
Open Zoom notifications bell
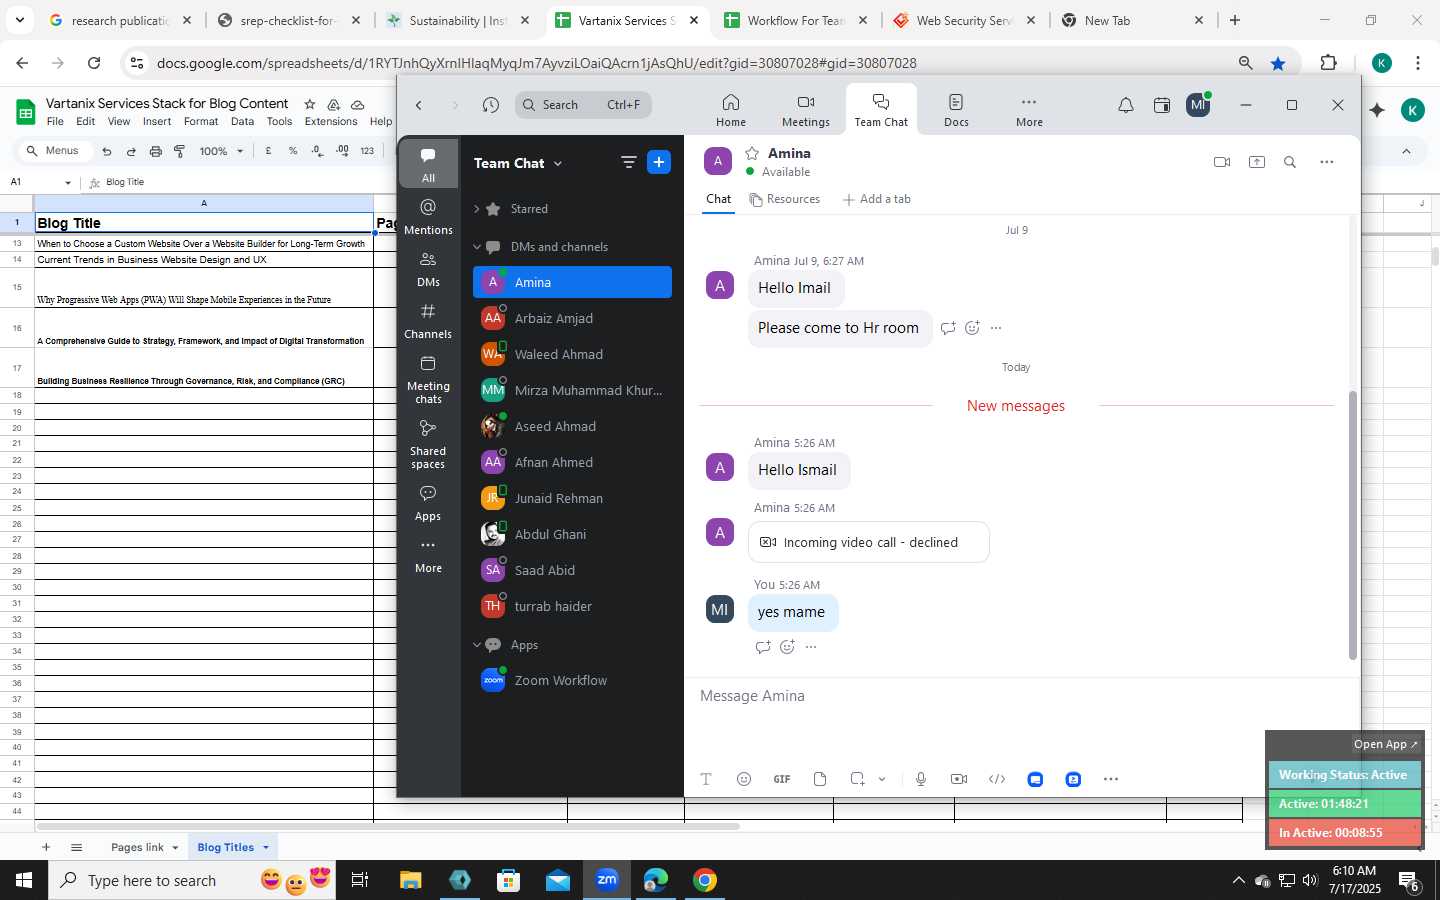[x=1126, y=105]
